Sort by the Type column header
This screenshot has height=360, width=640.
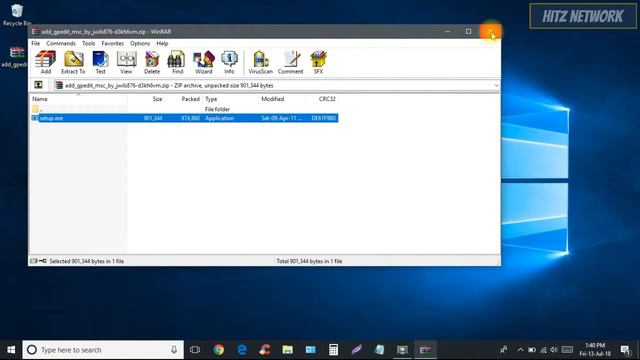[231, 99]
